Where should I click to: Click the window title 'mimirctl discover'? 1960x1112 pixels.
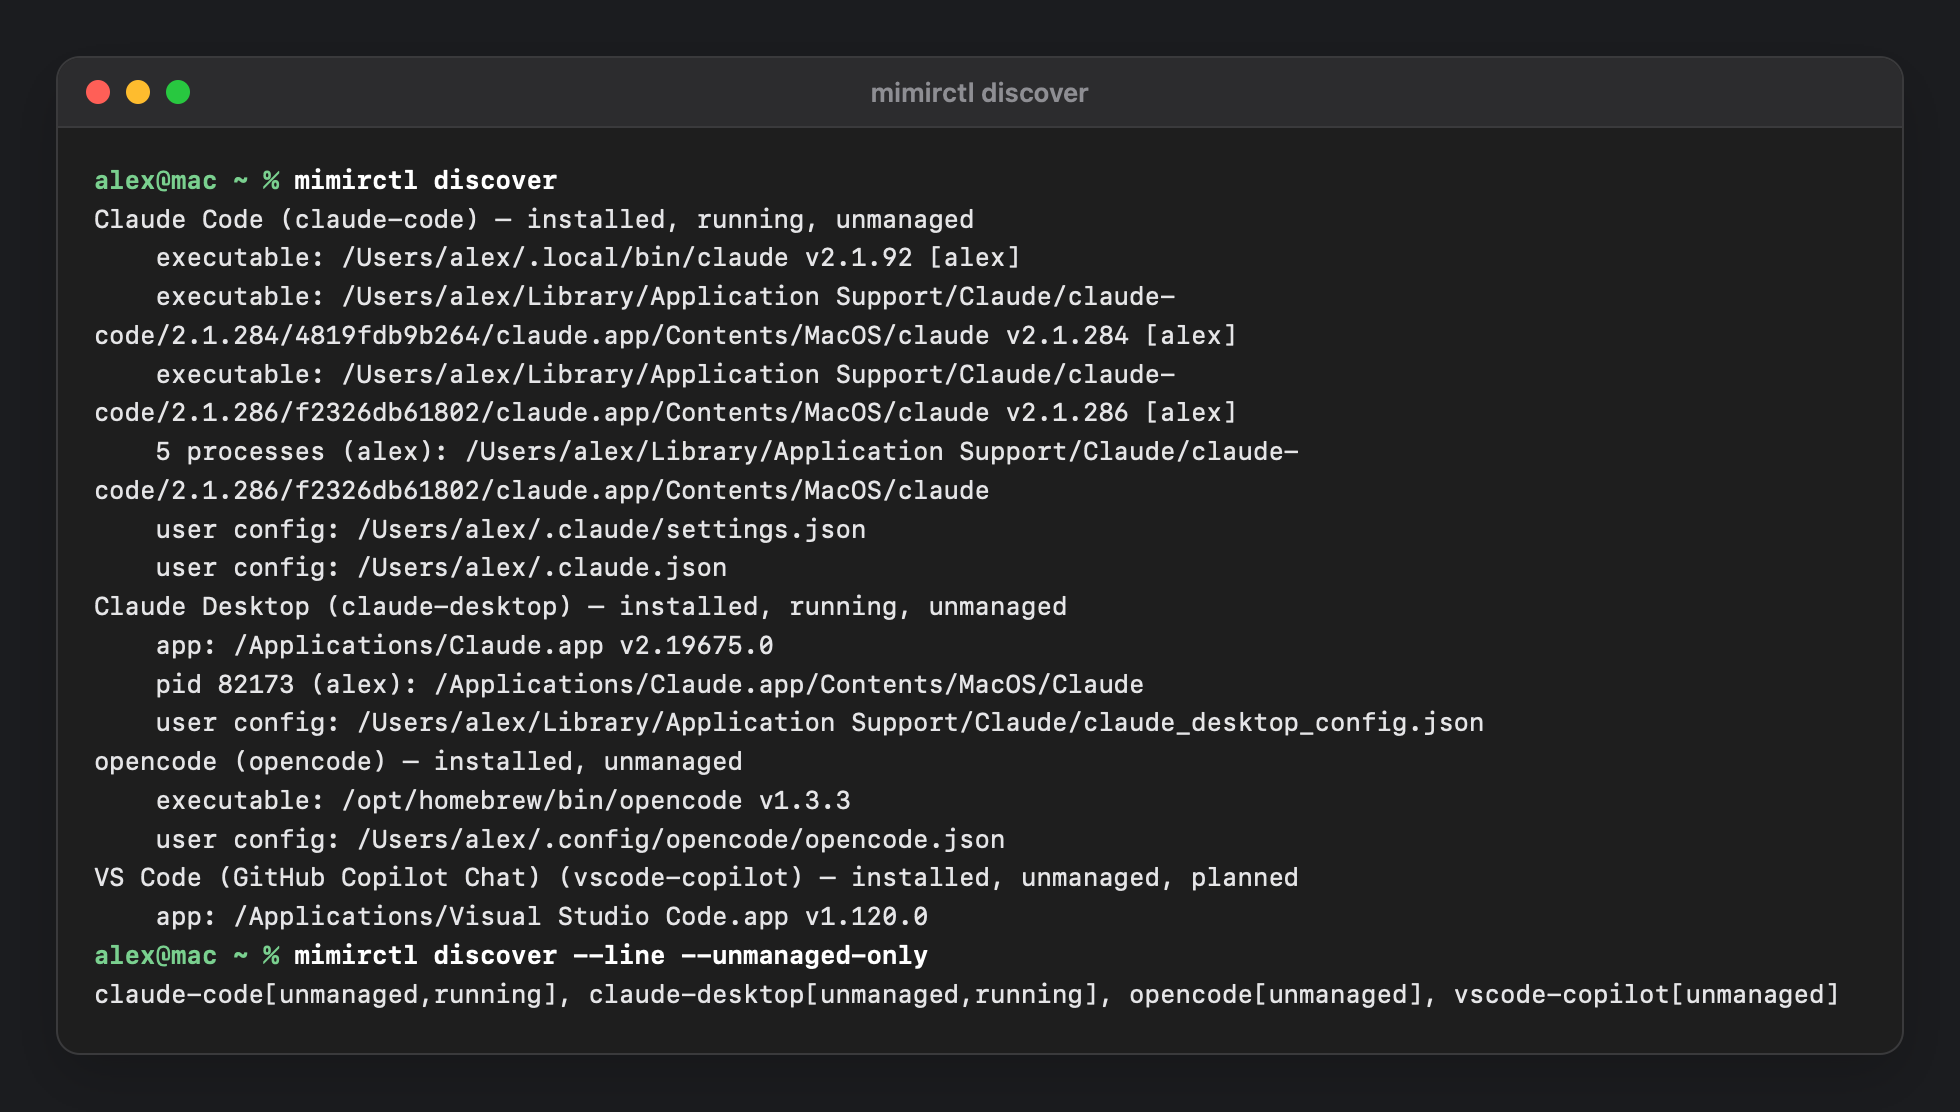tap(979, 93)
